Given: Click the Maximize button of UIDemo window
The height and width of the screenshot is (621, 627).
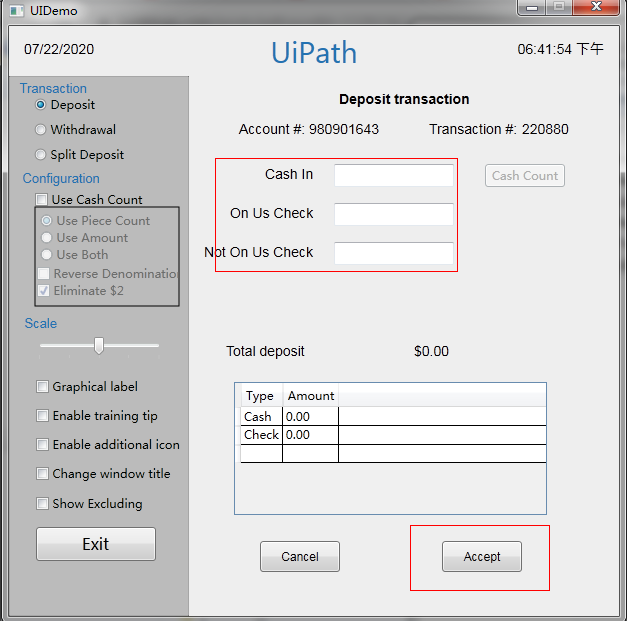Looking at the screenshot, I should point(559,7).
